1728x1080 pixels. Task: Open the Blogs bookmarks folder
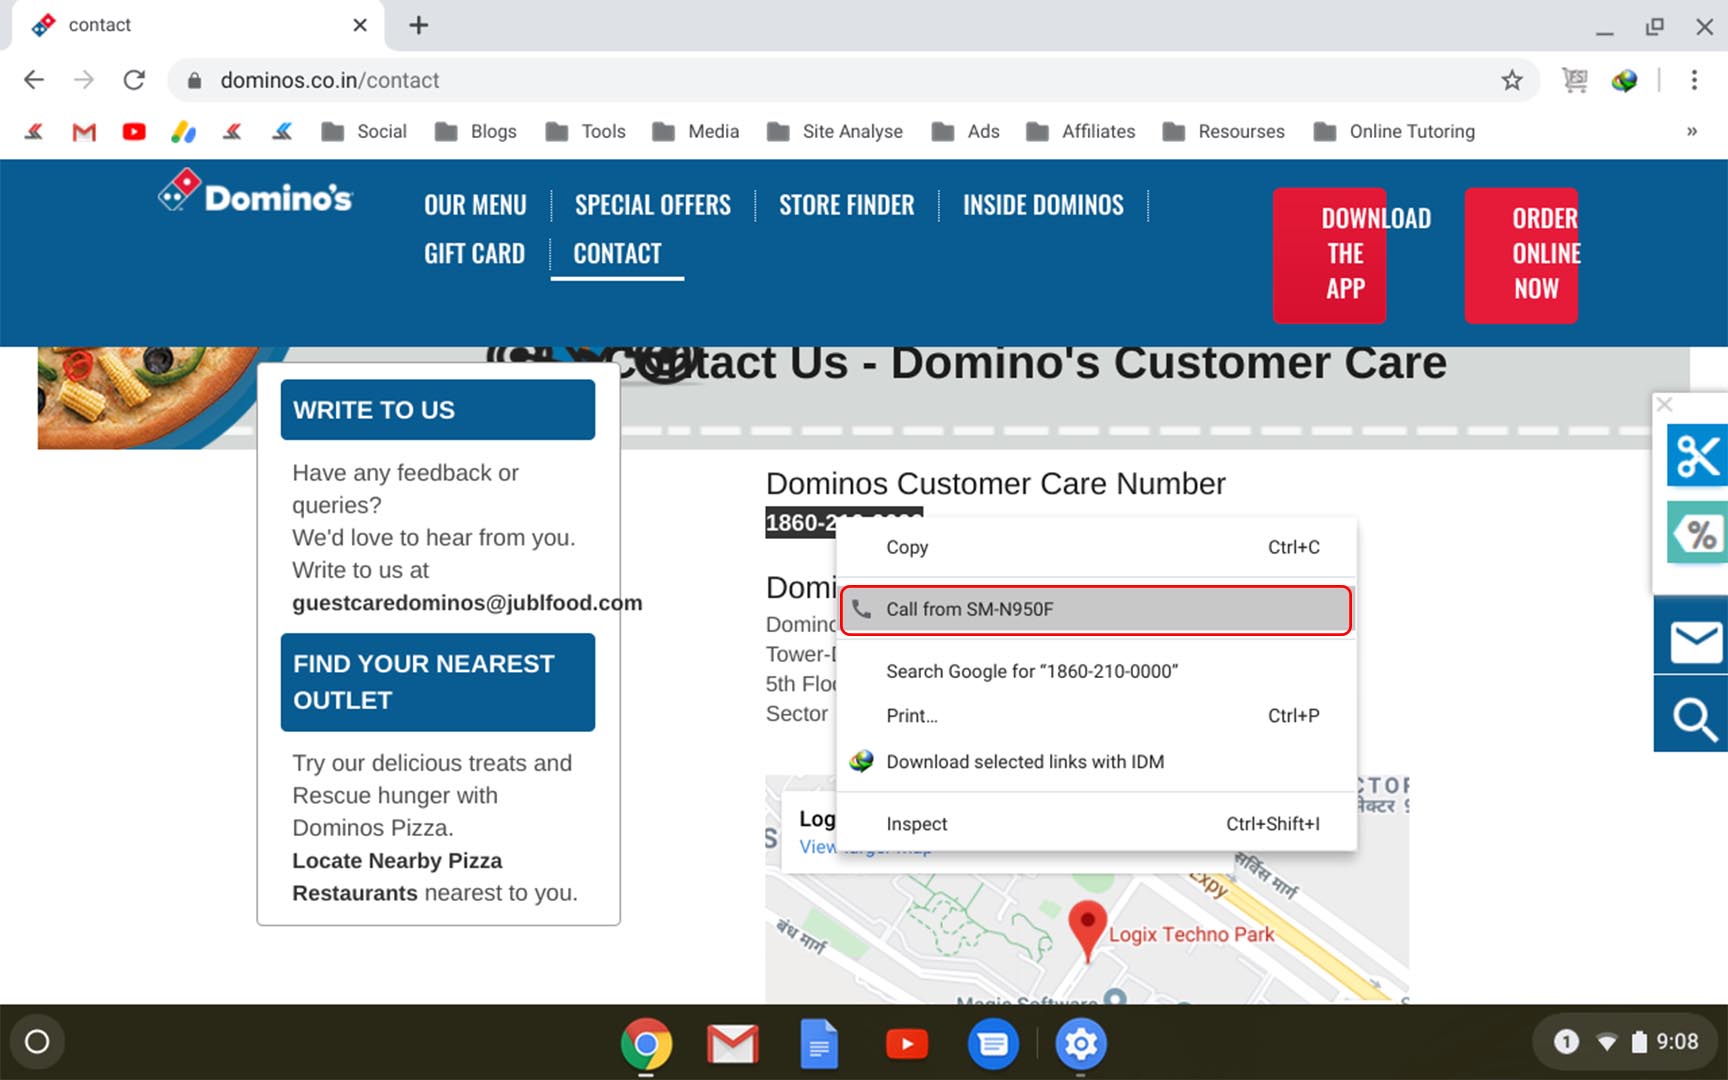(x=476, y=131)
